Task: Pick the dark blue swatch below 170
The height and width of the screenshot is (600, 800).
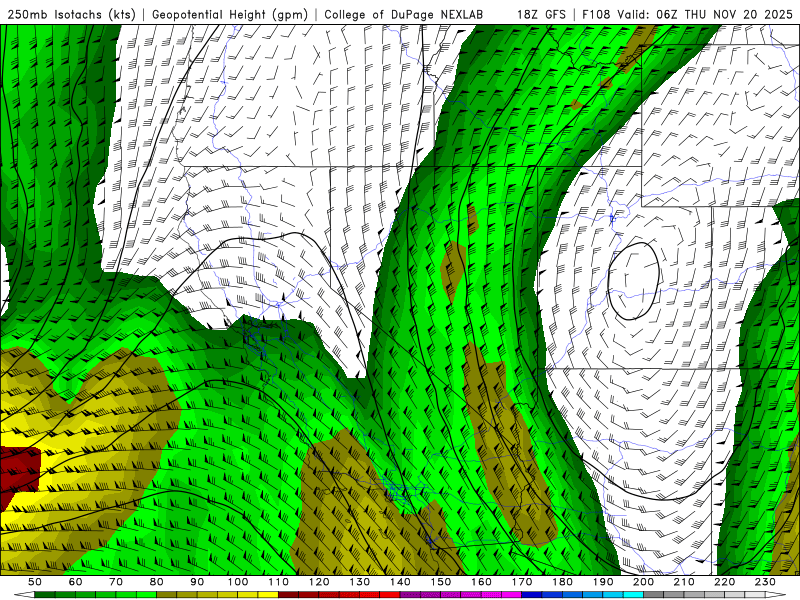Action: (532, 595)
